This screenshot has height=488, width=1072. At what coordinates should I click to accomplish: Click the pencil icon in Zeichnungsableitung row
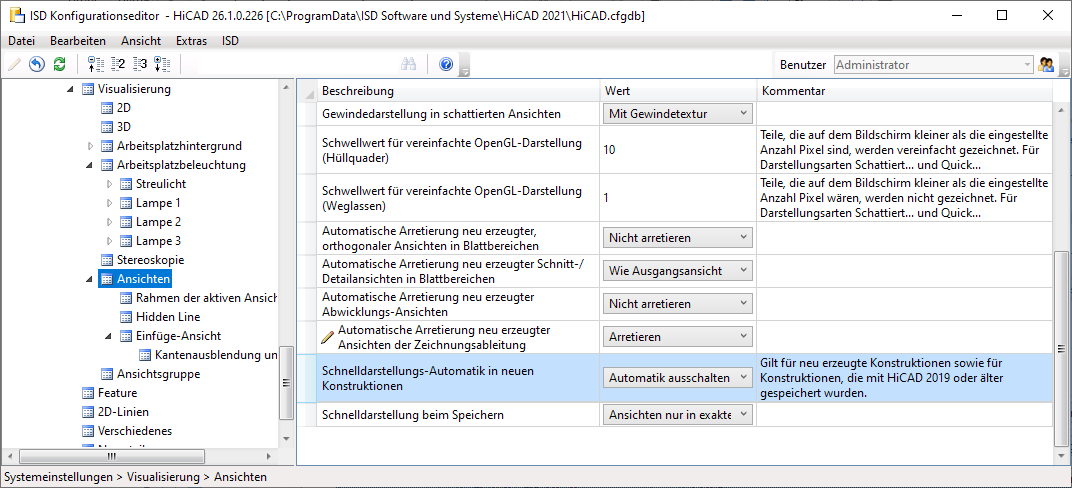(x=328, y=336)
